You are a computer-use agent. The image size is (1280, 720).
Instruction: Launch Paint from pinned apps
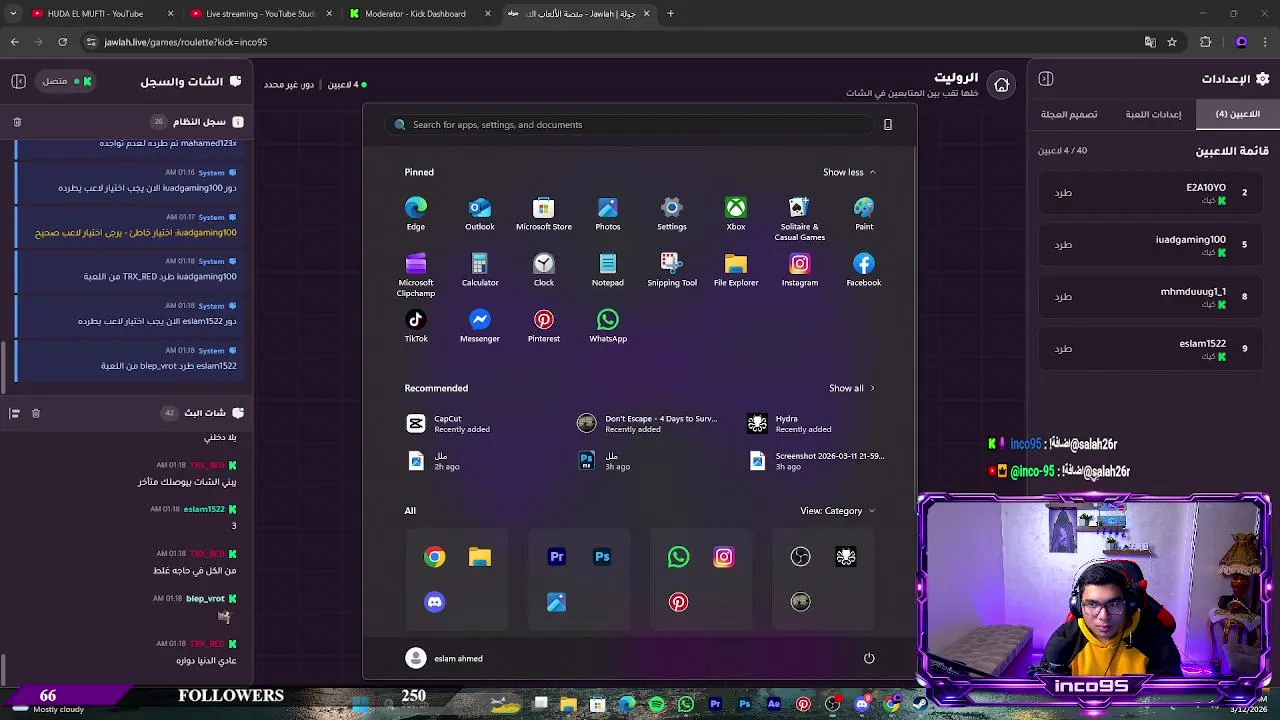click(x=864, y=213)
